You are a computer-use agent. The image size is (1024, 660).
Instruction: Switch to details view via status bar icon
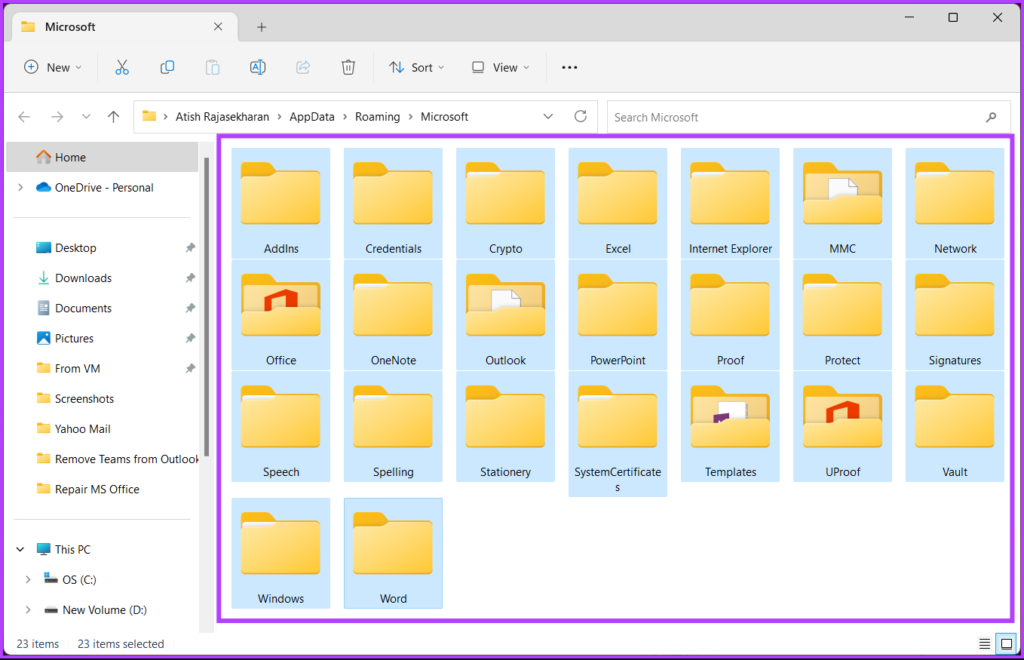click(x=984, y=643)
